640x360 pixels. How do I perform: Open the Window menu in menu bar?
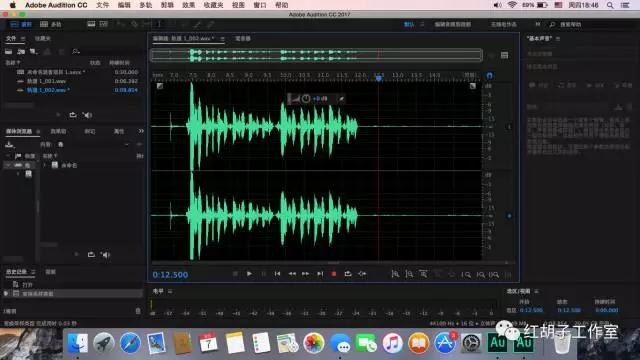pos(260,5)
